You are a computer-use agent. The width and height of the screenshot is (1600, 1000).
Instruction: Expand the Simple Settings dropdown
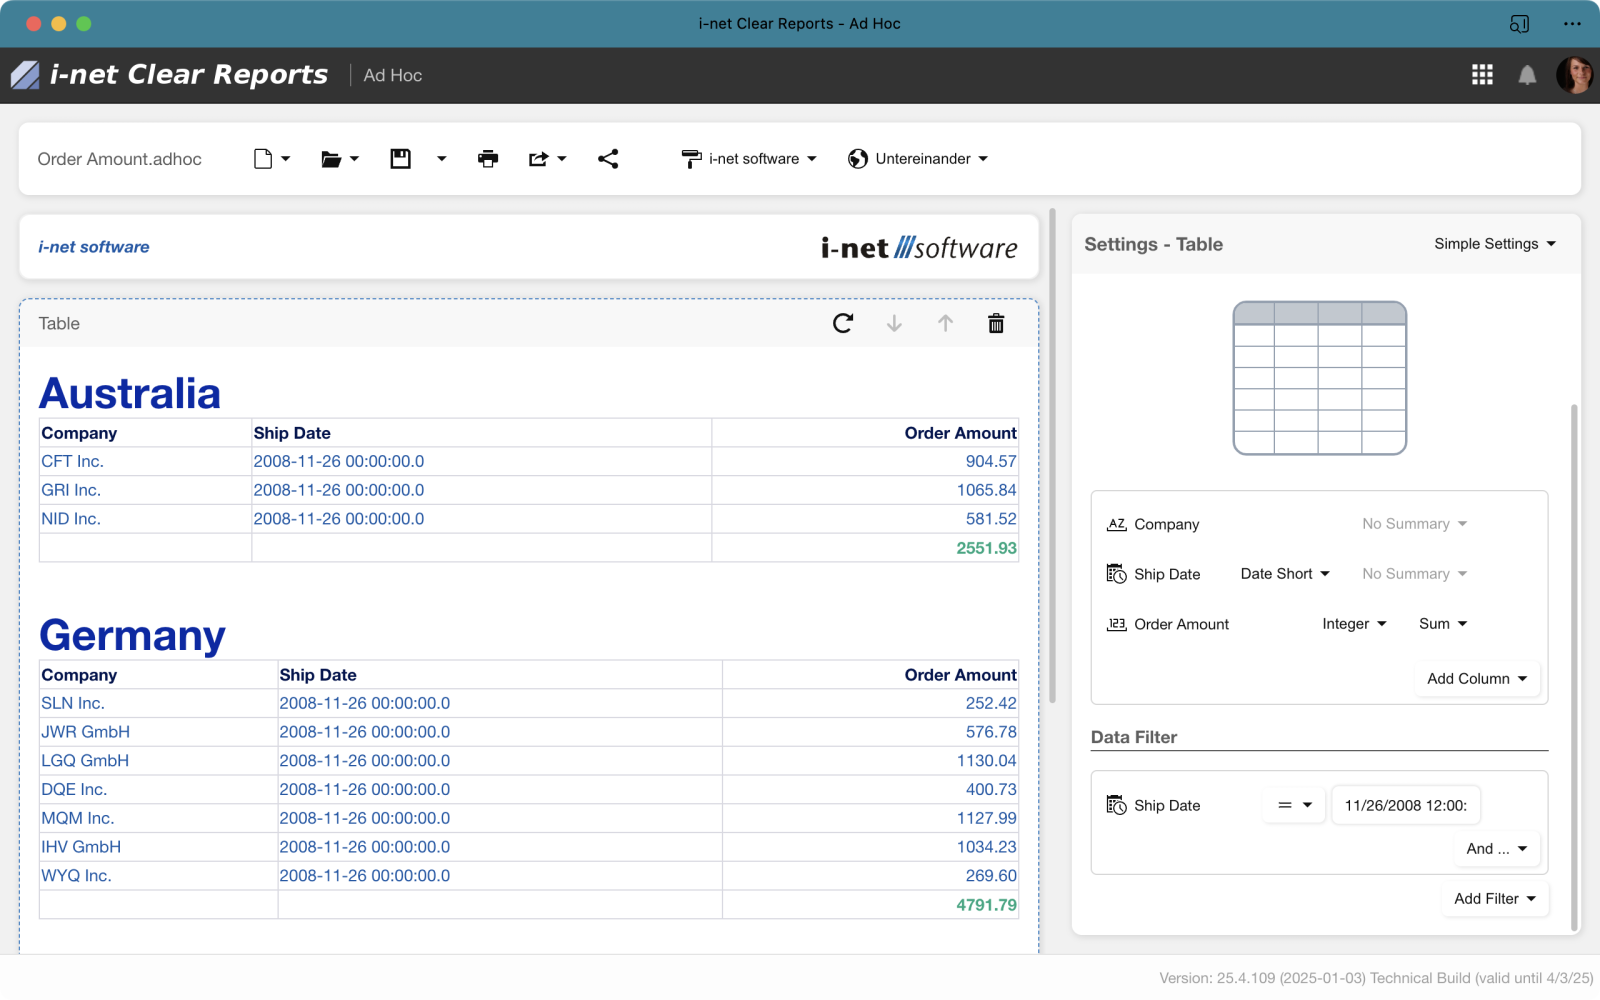pos(1495,243)
